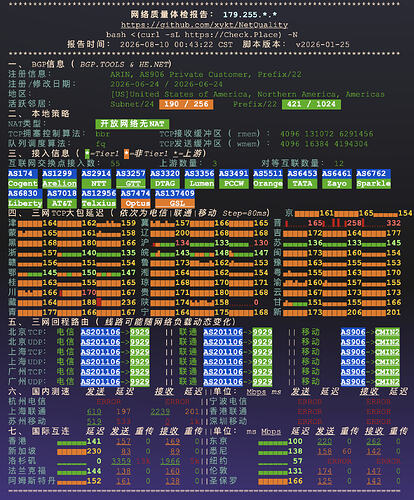Click the green 开放网络无NAT badge
Screen dimensions: 414x500
tap(132, 124)
